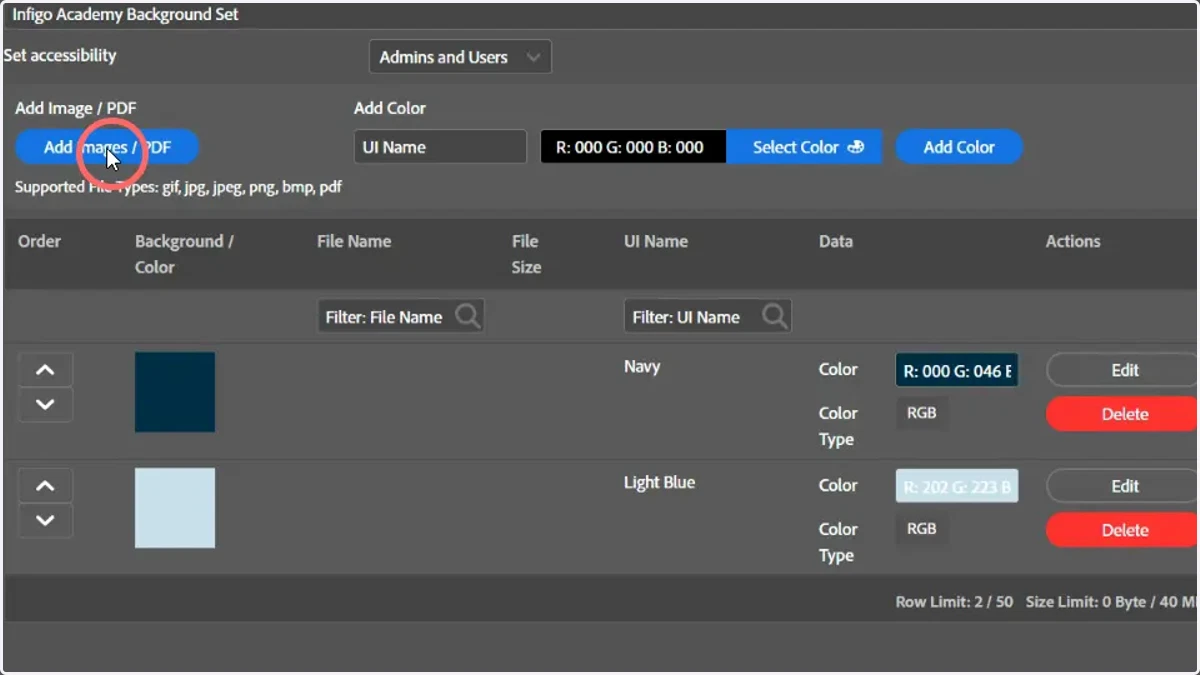Click the Light Blue RGB value field

(957, 486)
